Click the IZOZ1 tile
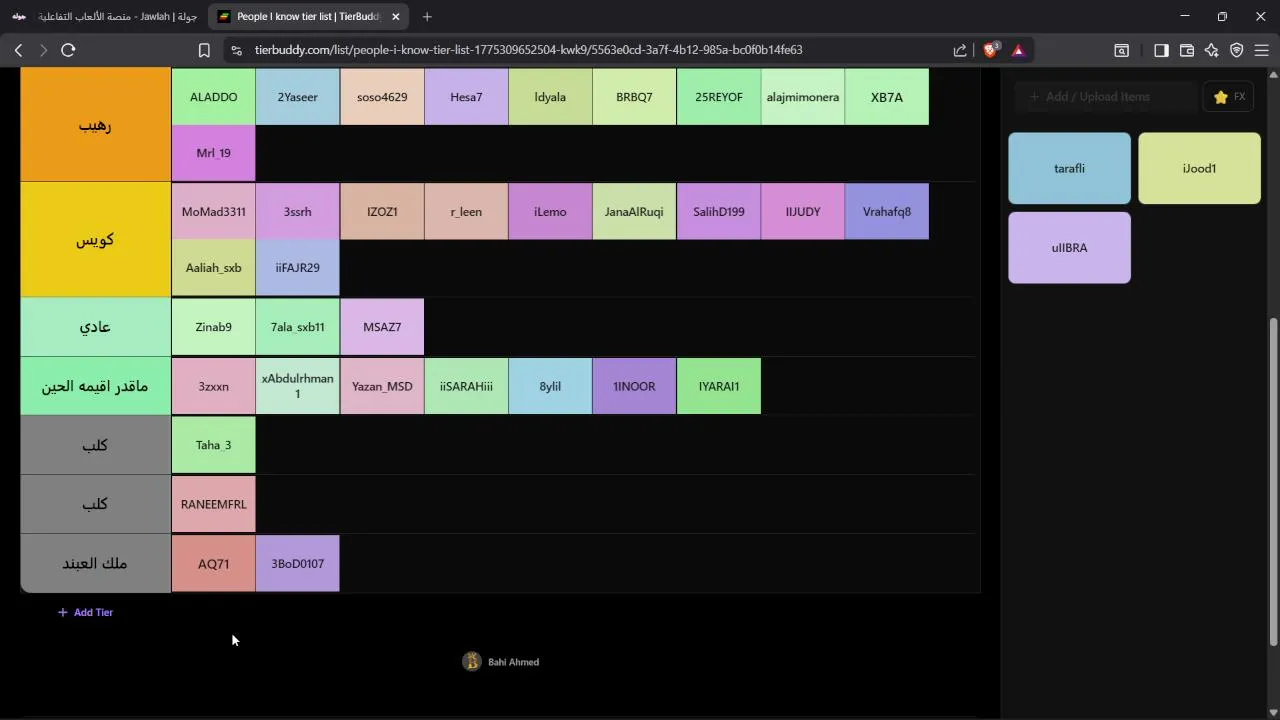1280x720 pixels. pos(382,212)
